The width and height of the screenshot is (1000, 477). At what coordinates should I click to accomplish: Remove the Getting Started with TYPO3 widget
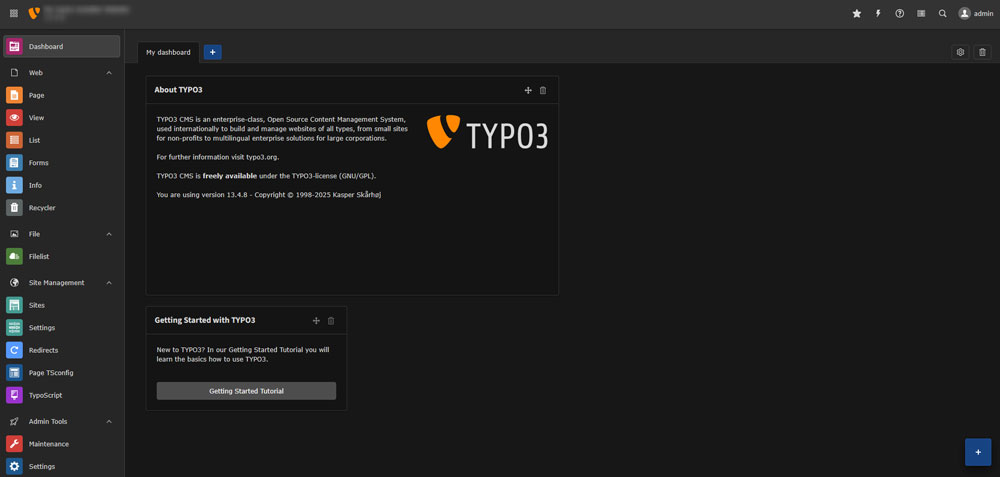(331, 321)
